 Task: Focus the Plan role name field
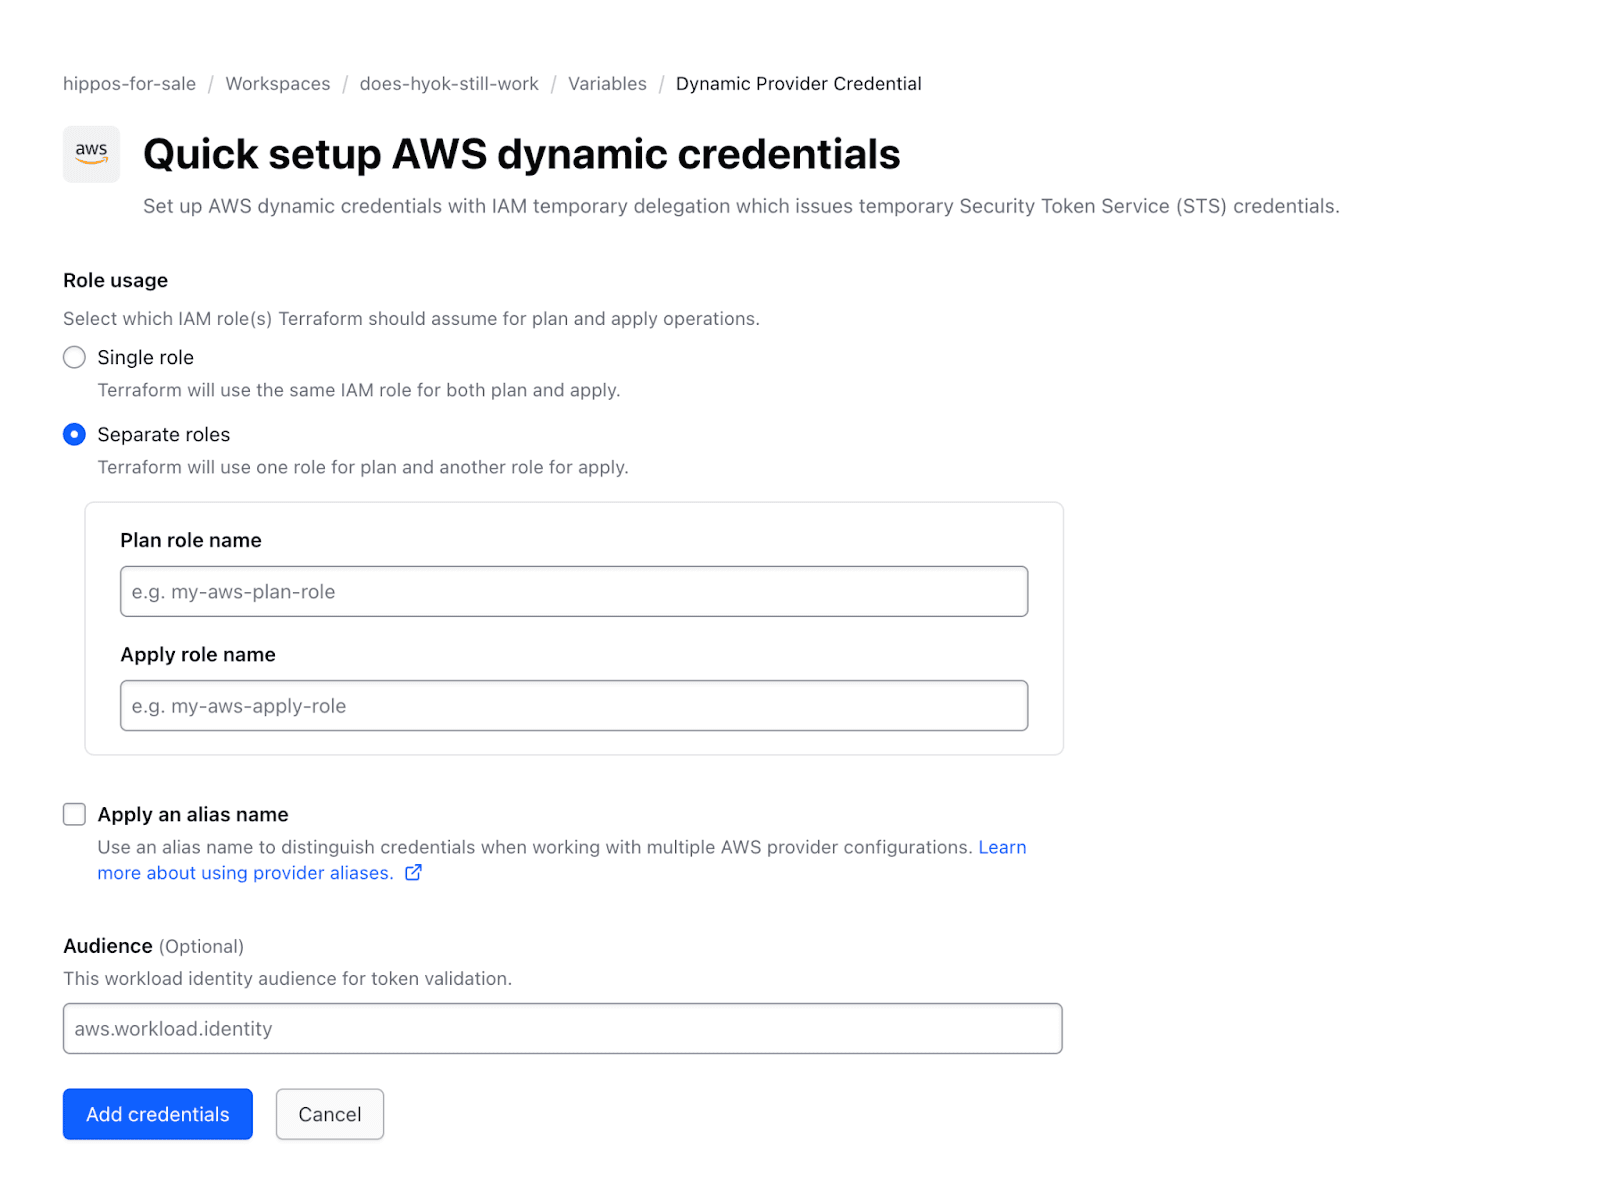click(x=573, y=591)
